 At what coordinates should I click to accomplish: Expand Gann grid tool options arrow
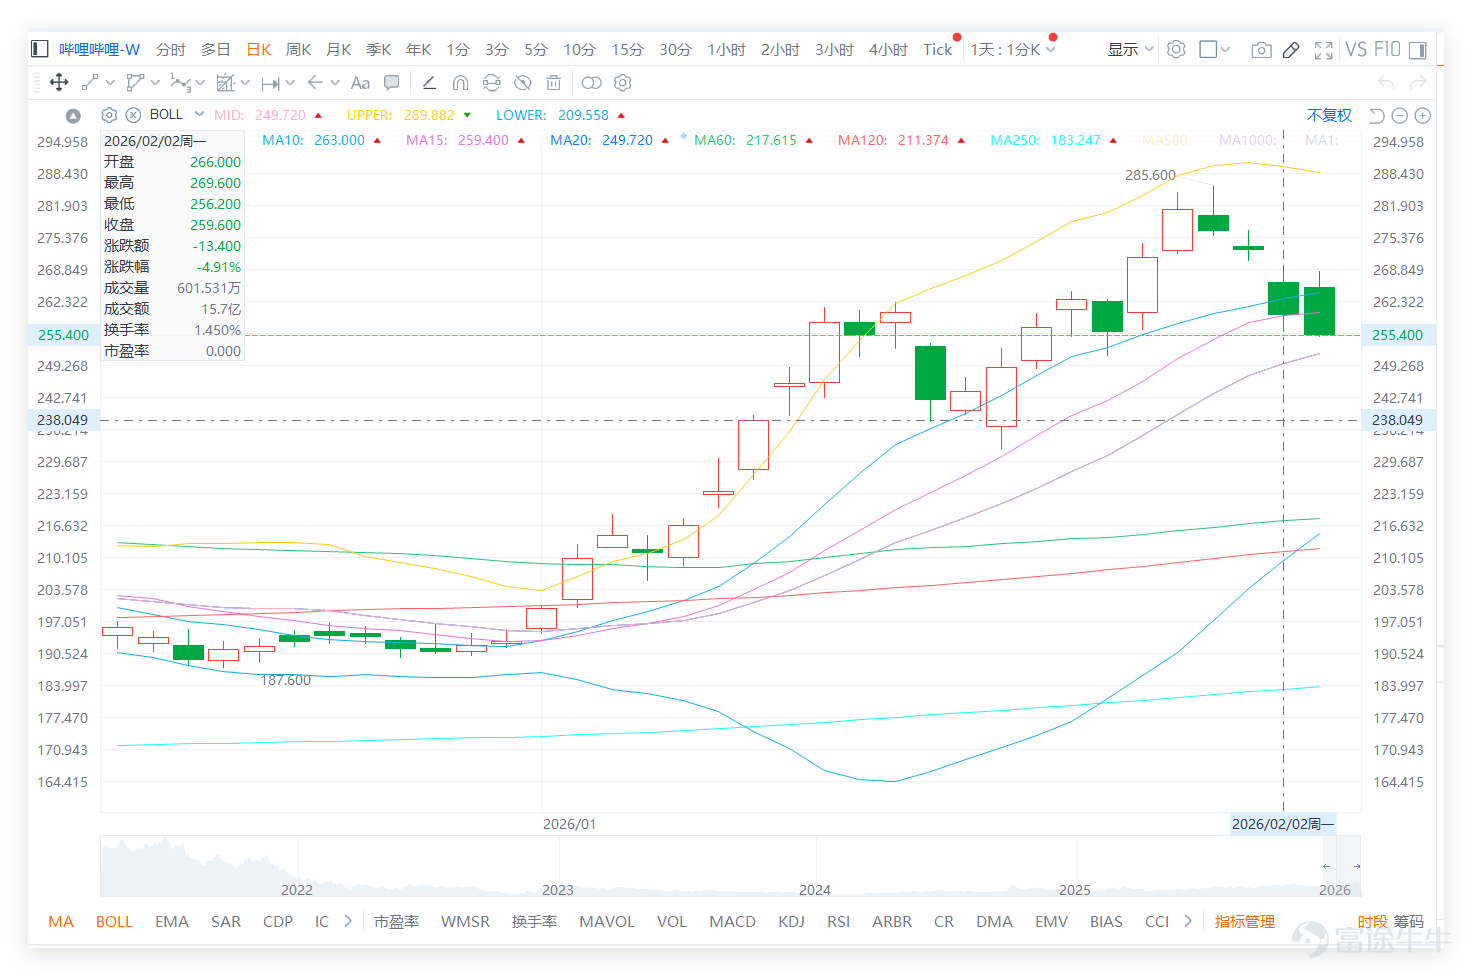point(245,83)
